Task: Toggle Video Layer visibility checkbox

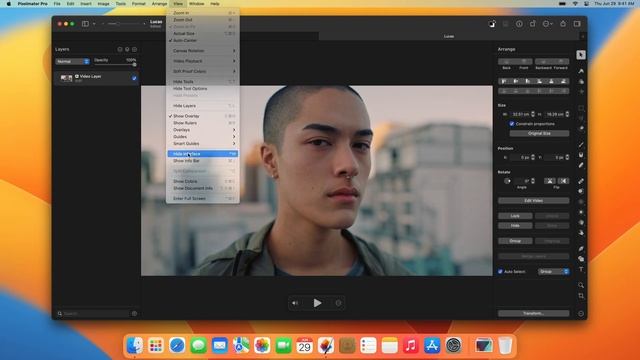Action: pos(134,78)
